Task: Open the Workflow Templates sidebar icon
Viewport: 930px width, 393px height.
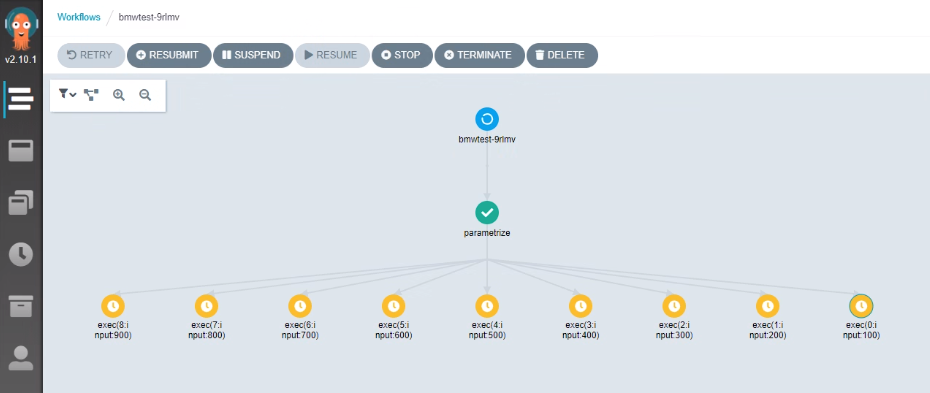Action: pos(21,151)
